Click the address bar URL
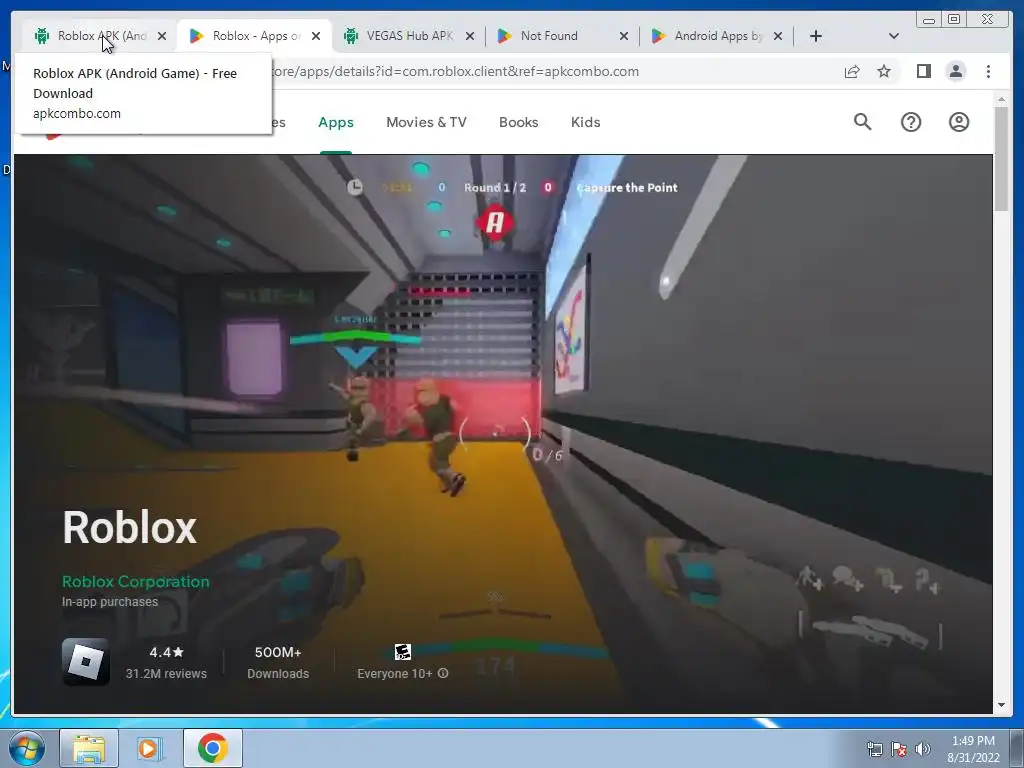Viewport: 1024px width, 768px height. pyautogui.click(x=455, y=72)
